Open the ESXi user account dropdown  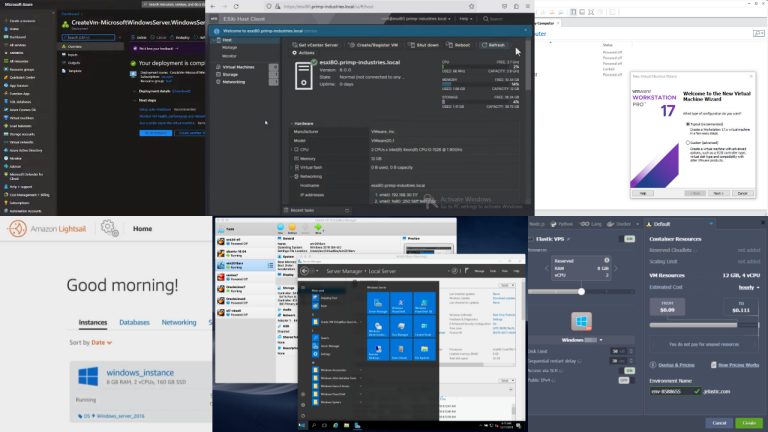click(416, 19)
